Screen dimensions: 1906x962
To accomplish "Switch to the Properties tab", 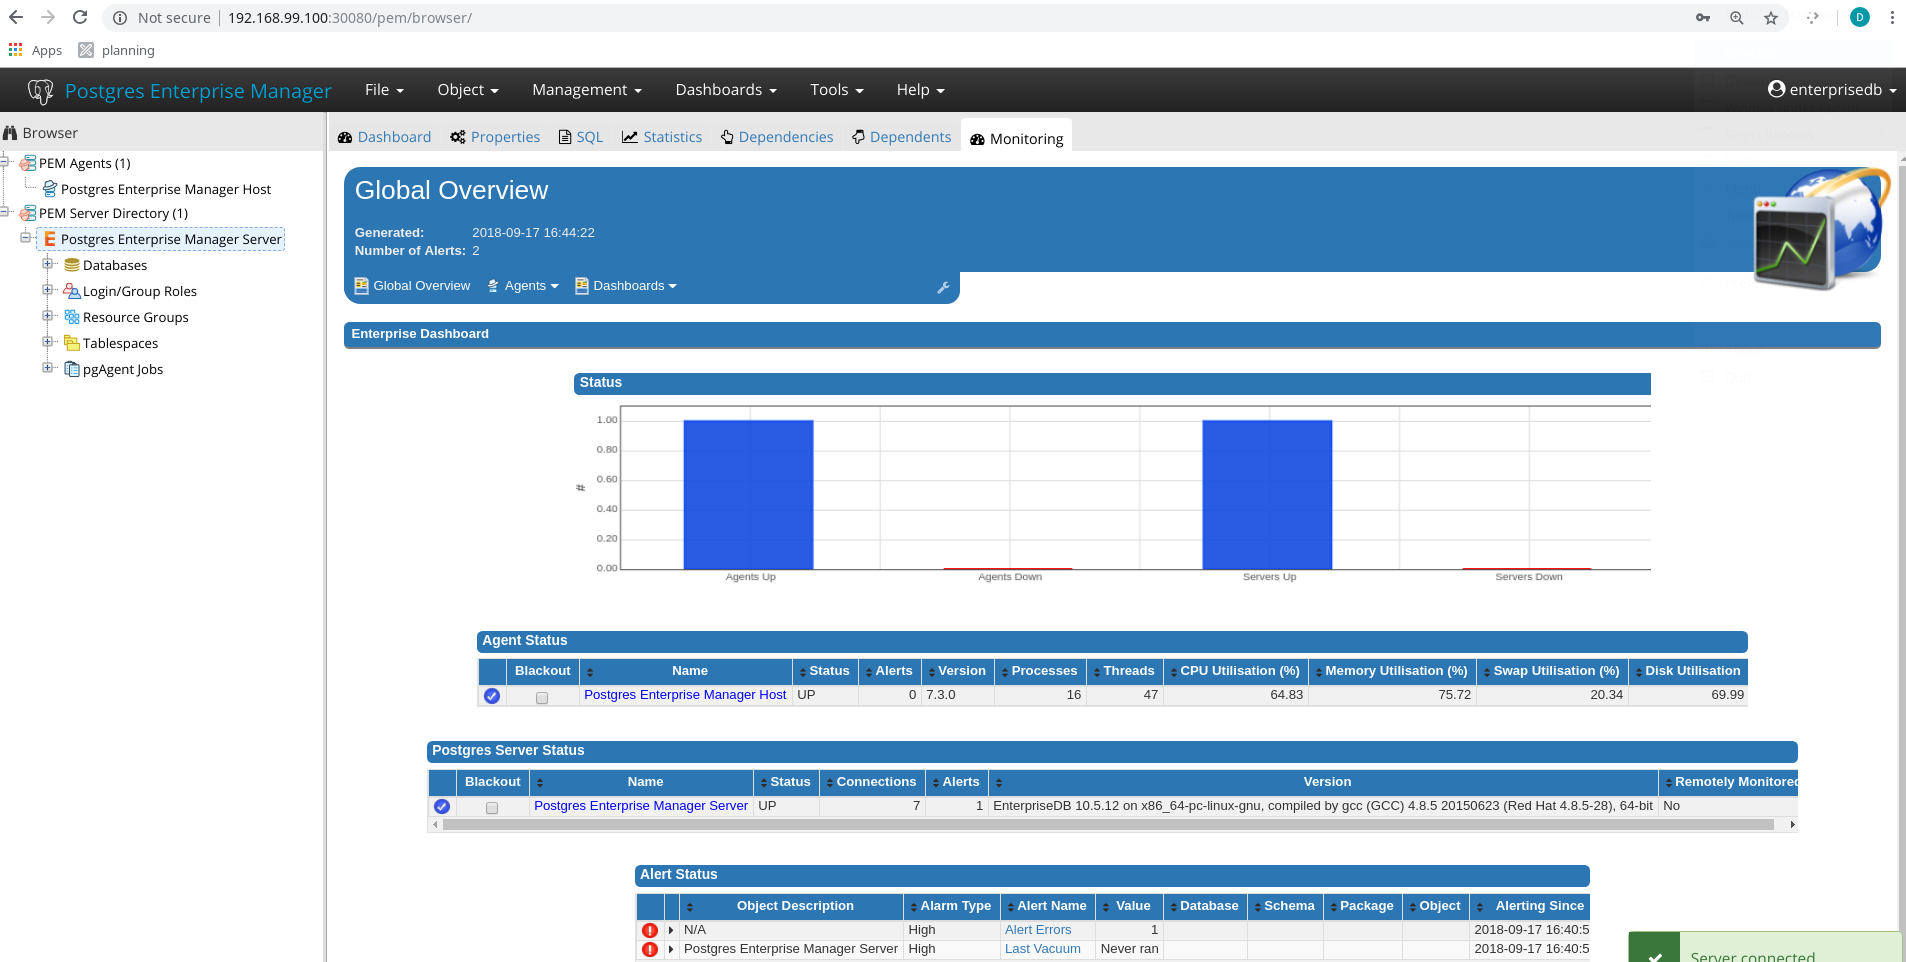I will [495, 137].
